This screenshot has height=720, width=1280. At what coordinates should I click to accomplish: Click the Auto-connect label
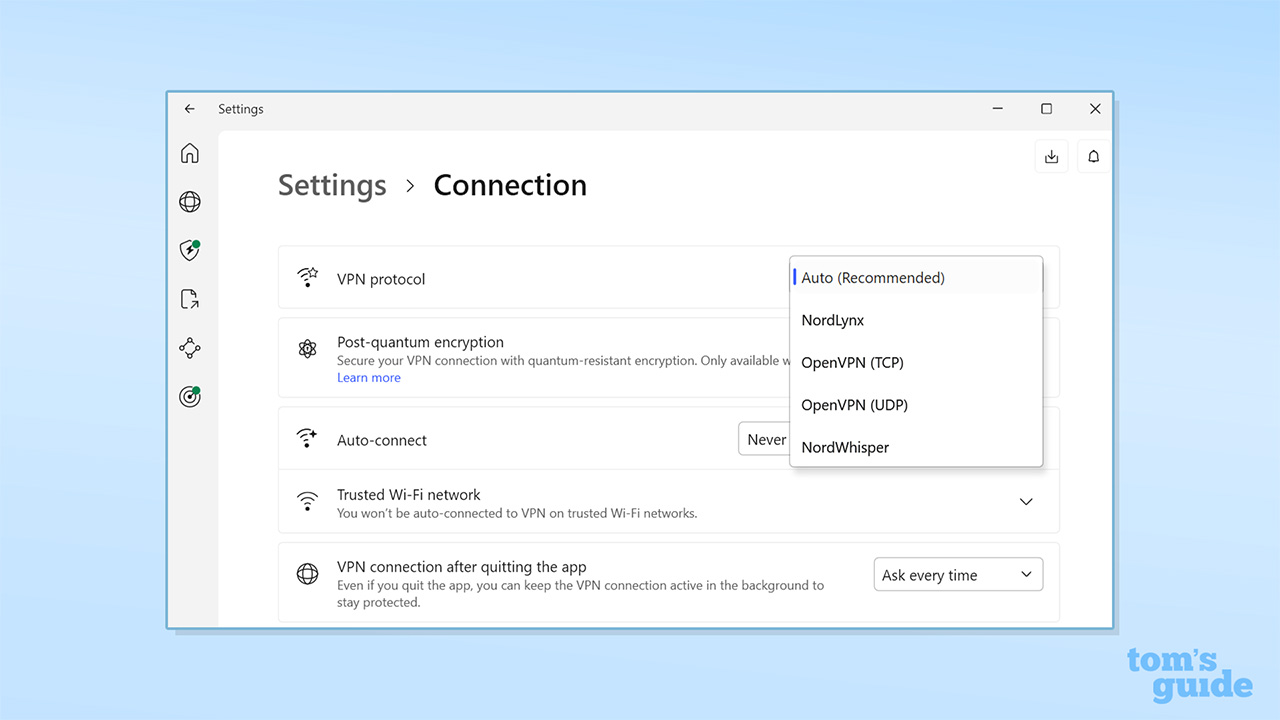coord(382,440)
